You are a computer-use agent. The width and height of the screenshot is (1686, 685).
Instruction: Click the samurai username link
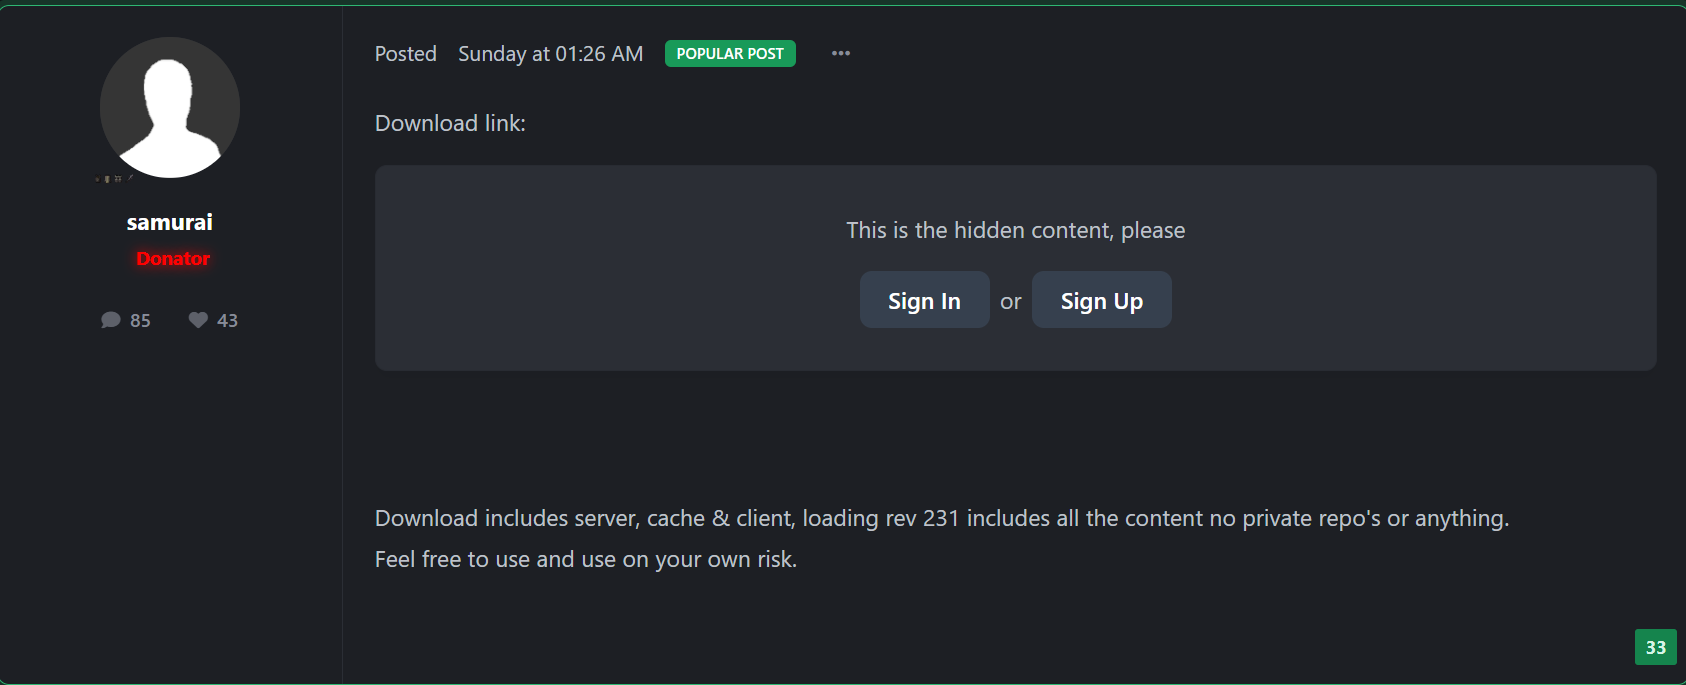pos(170,222)
